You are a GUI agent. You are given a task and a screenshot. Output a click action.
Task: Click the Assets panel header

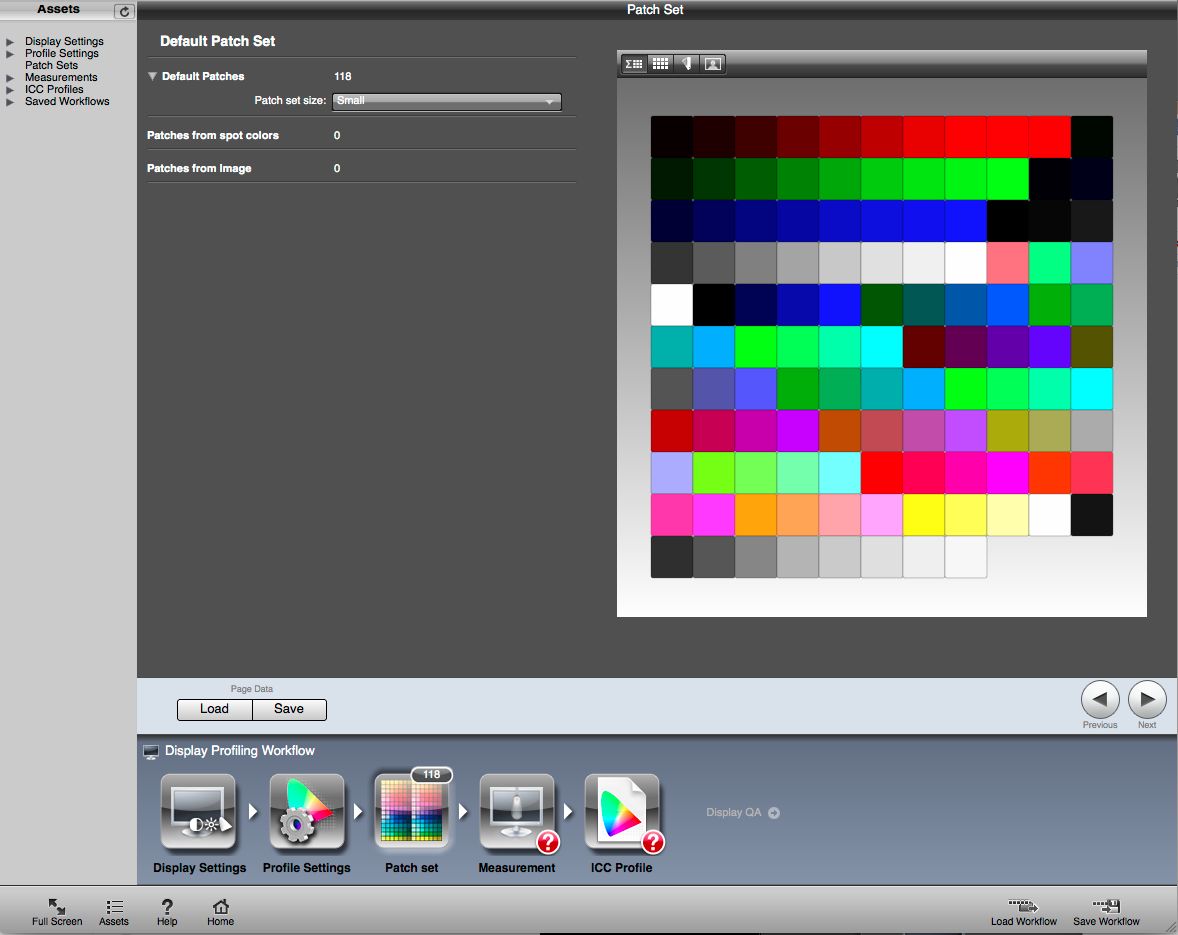pyautogui.click(x=58, y=10)
